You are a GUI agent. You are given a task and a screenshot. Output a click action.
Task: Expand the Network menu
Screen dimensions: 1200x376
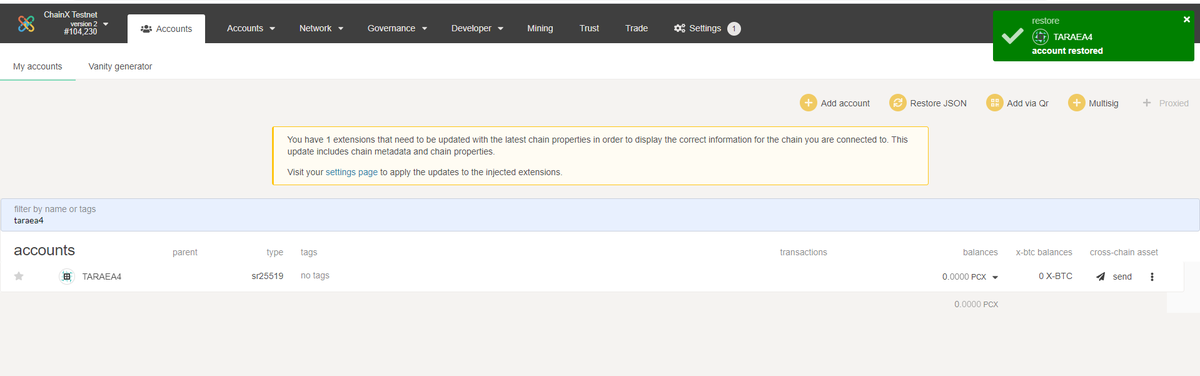pos(321,28)
